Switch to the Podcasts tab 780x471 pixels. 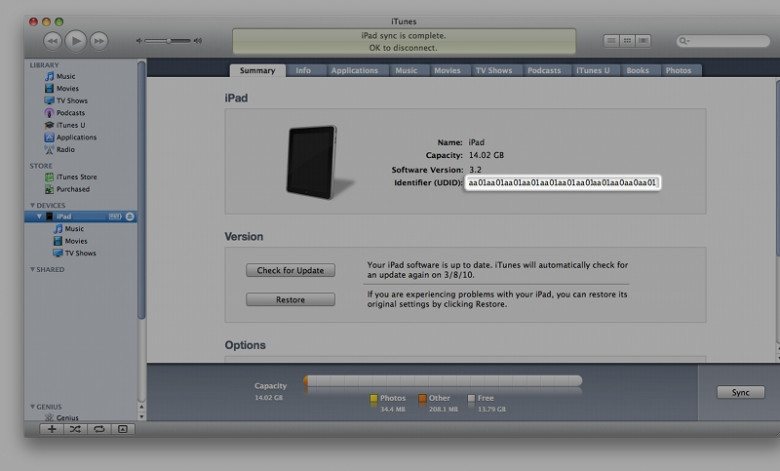click(544, 71)
